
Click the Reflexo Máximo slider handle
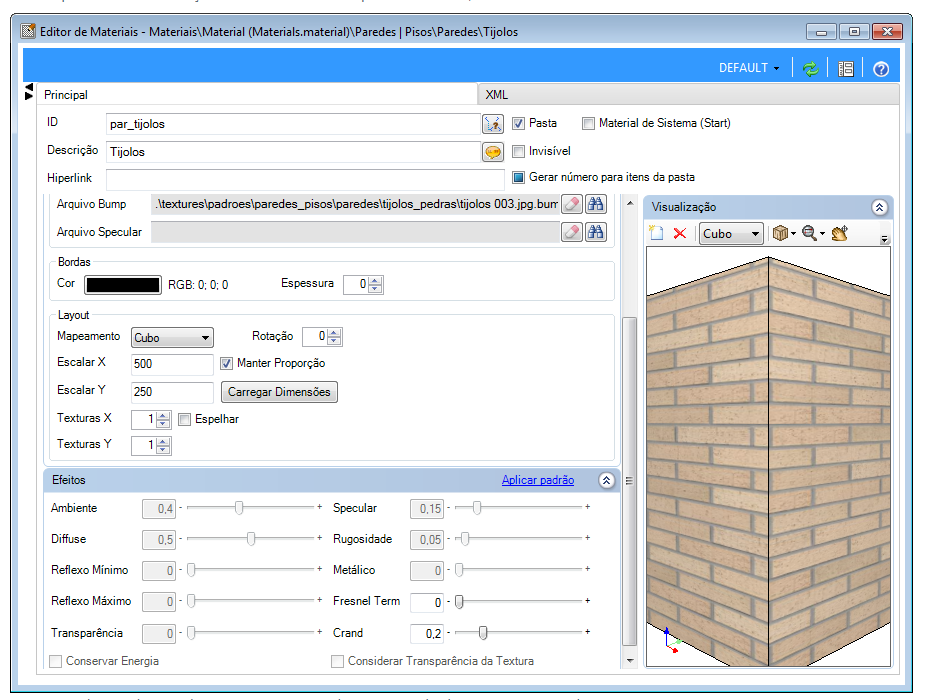(x=191, y=602)
